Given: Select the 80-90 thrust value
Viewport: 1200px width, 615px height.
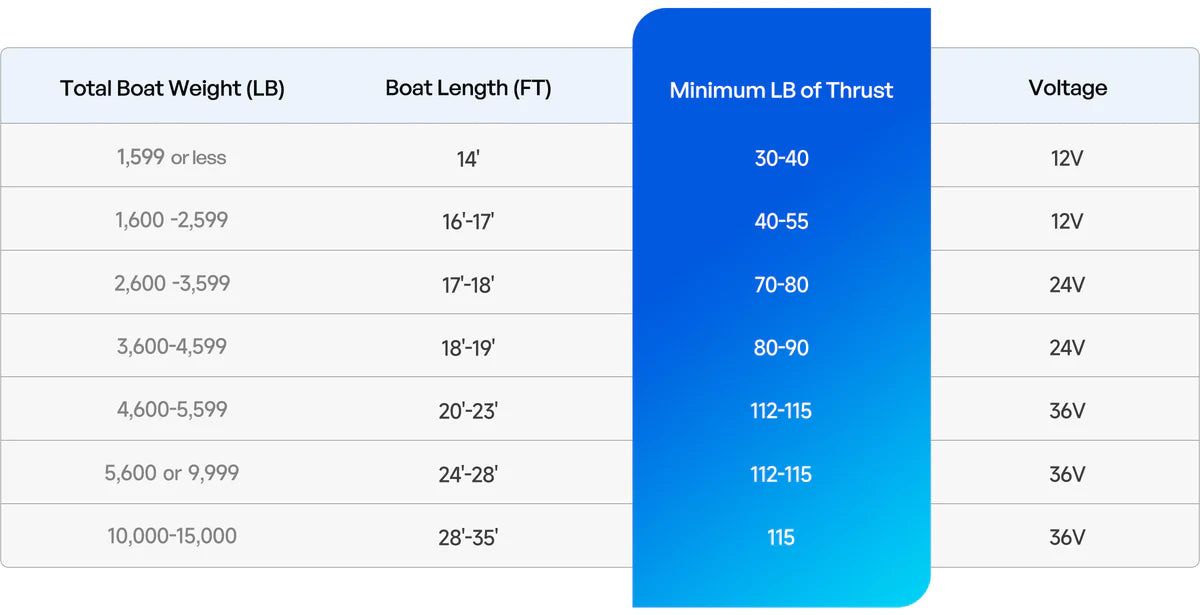Looking at the screenshot, I should (x=781, y=348).
